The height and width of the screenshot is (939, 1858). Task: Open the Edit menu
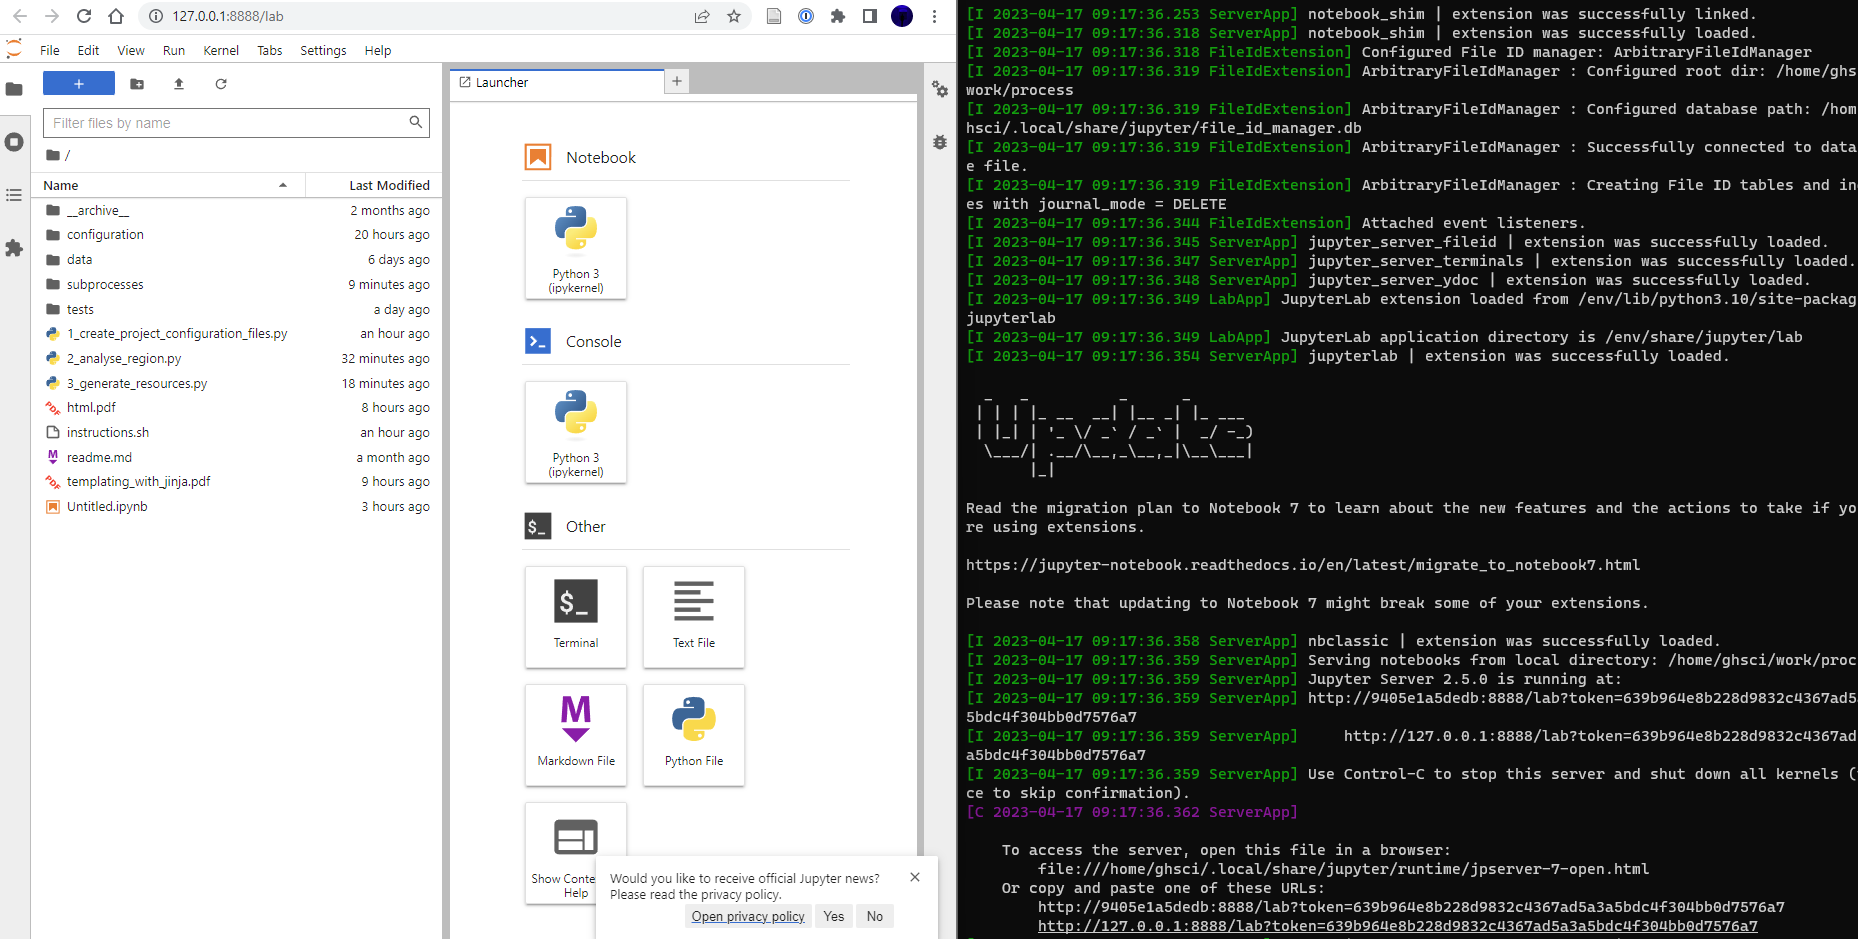click(88, 50)
